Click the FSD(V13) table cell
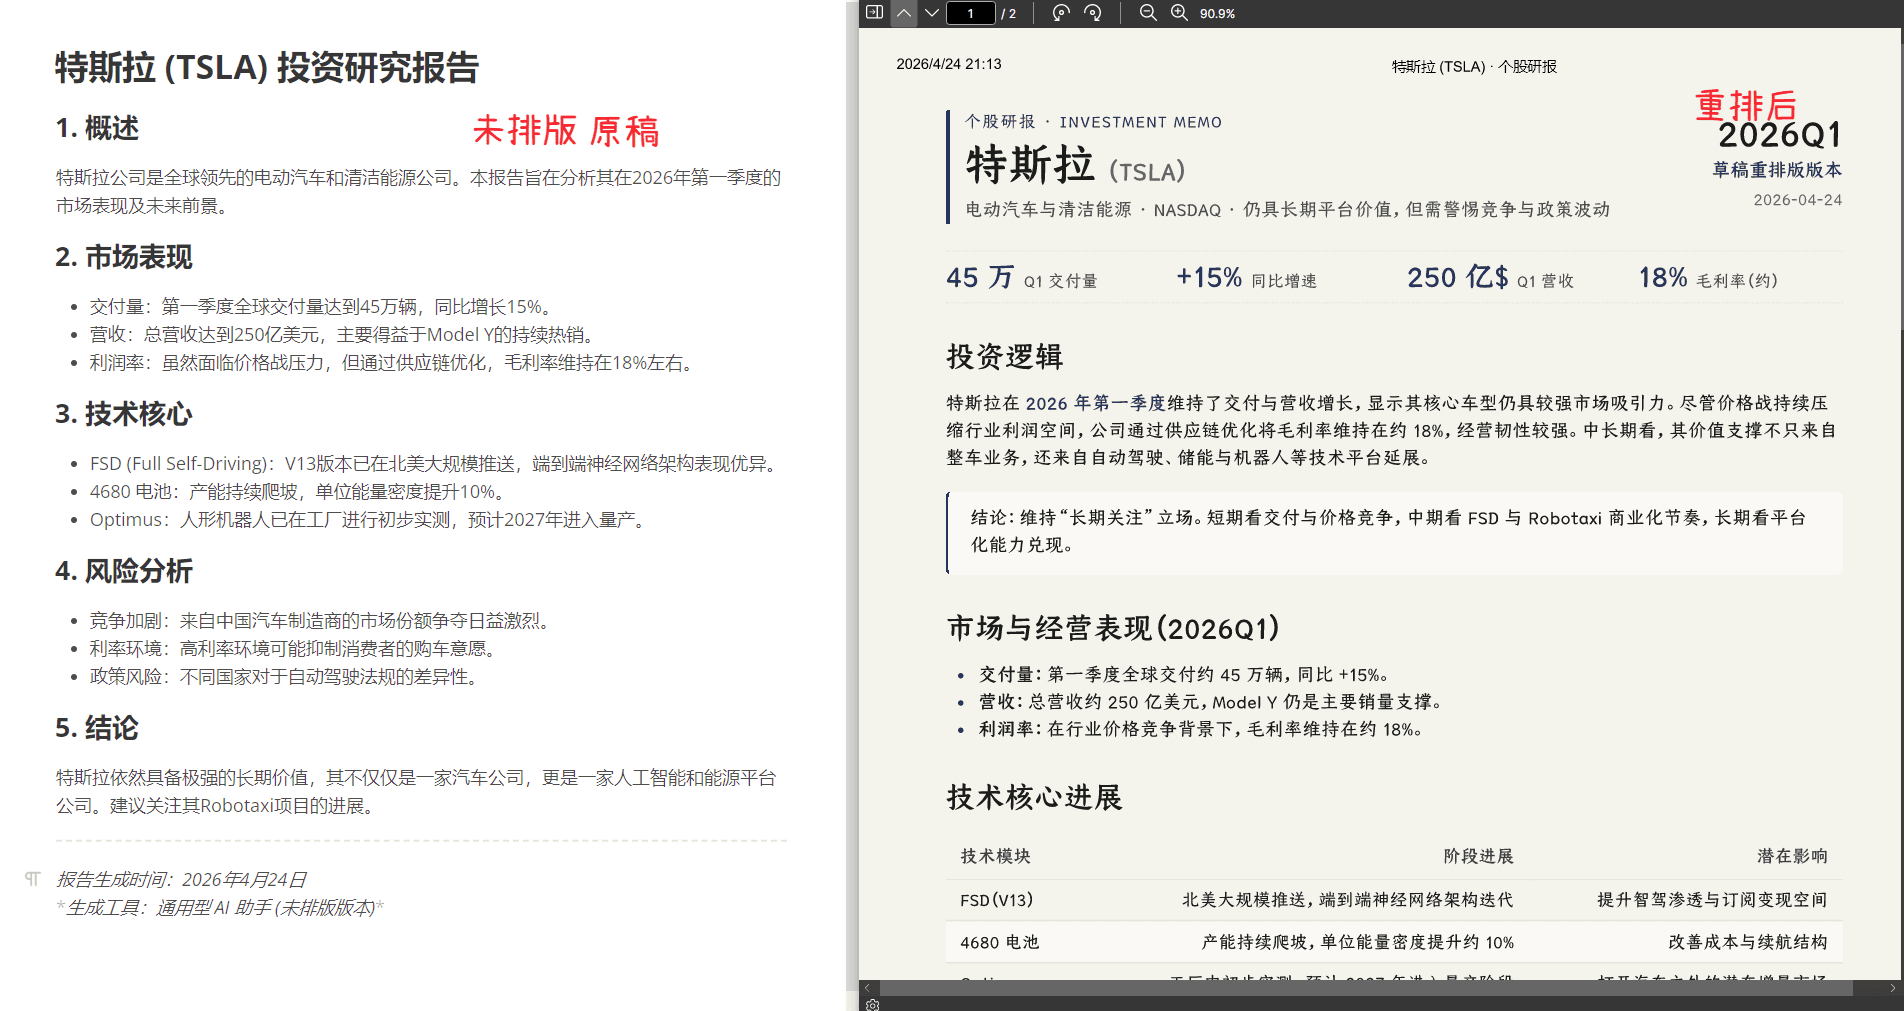This screenshot has height=1011, width=1904. (x=997, y=900)
